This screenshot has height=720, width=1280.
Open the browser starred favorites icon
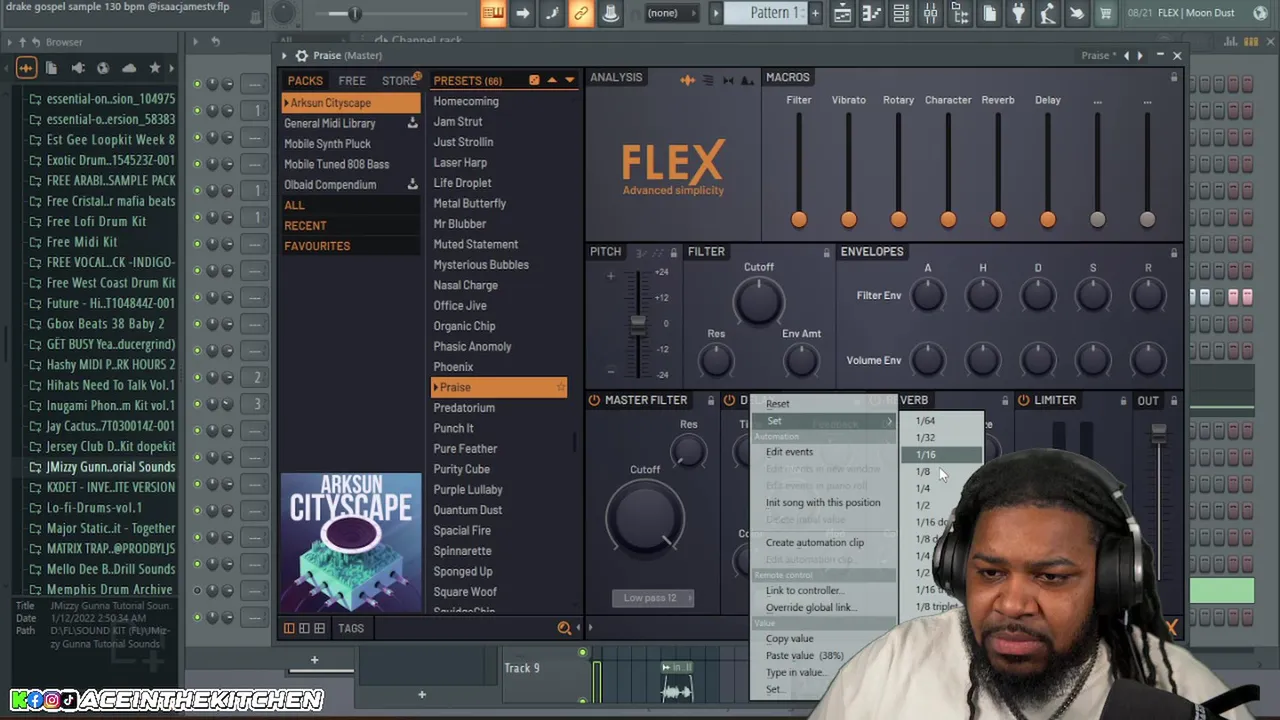(155, 68)
